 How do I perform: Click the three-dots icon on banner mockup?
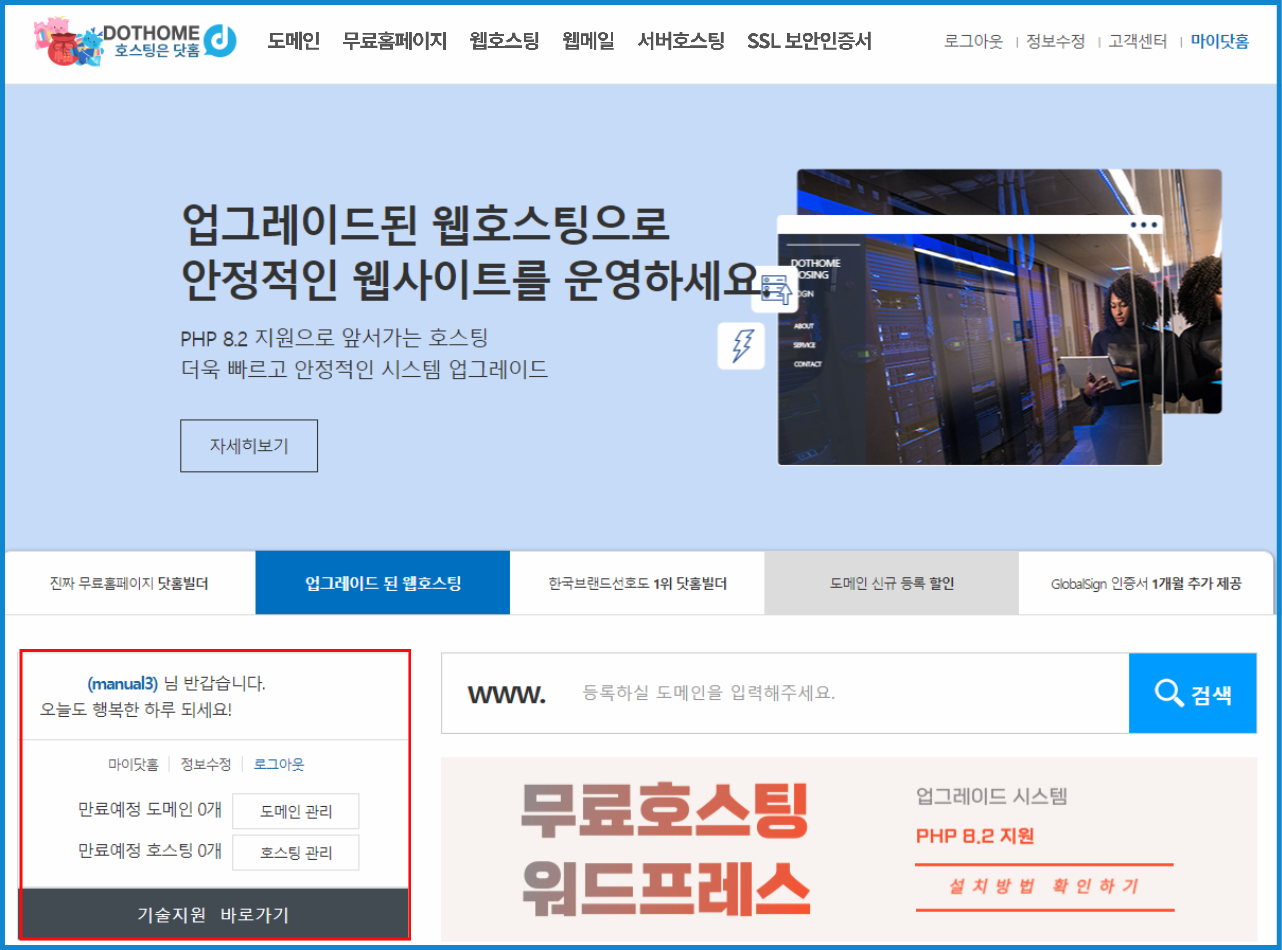pyautogui.click(x=1144, y=225)
